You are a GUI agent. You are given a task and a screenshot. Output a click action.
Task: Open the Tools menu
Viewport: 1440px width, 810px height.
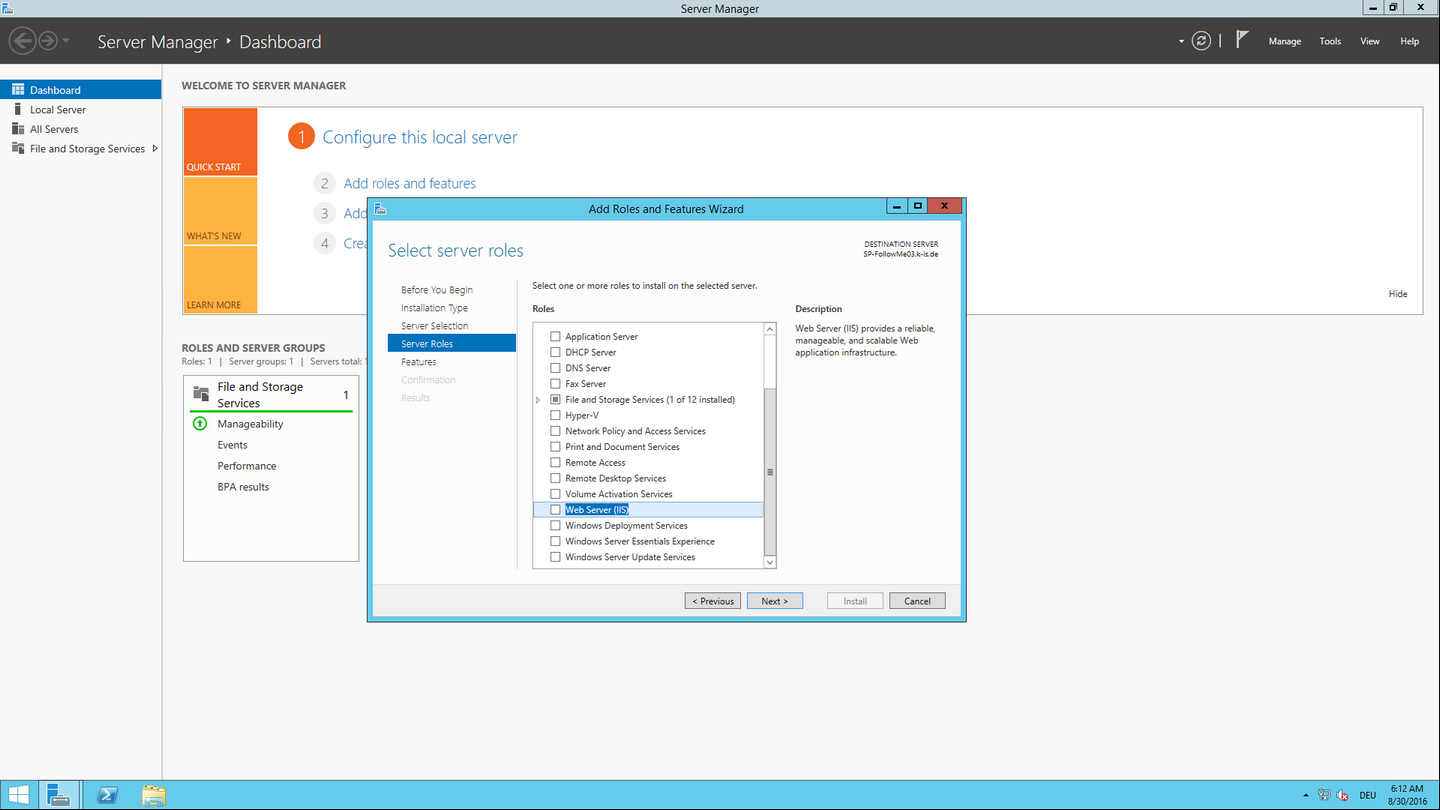click(1330, 41)
